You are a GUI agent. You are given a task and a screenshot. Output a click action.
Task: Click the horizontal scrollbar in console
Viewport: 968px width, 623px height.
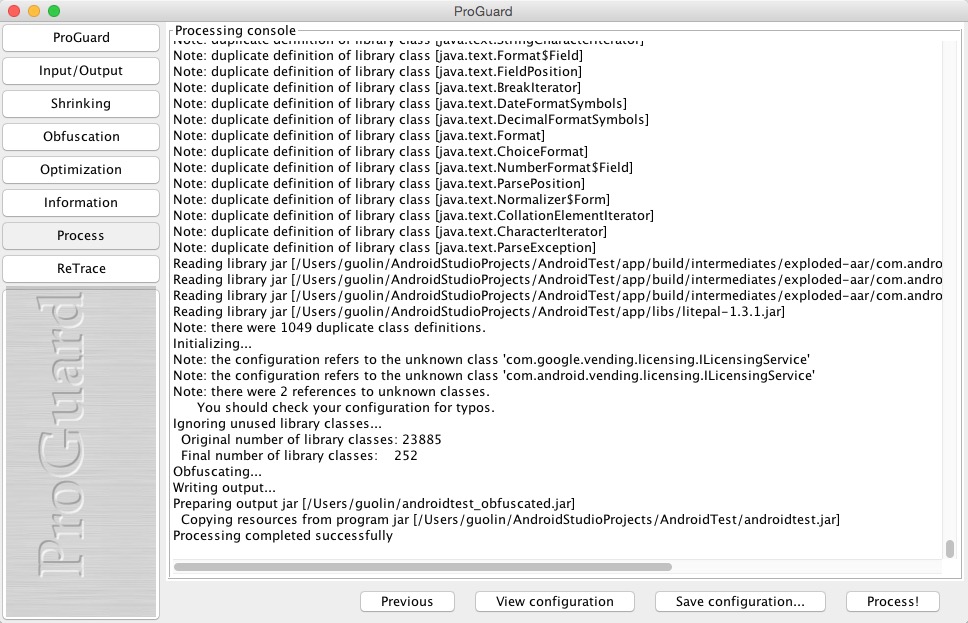coord(423,567)
